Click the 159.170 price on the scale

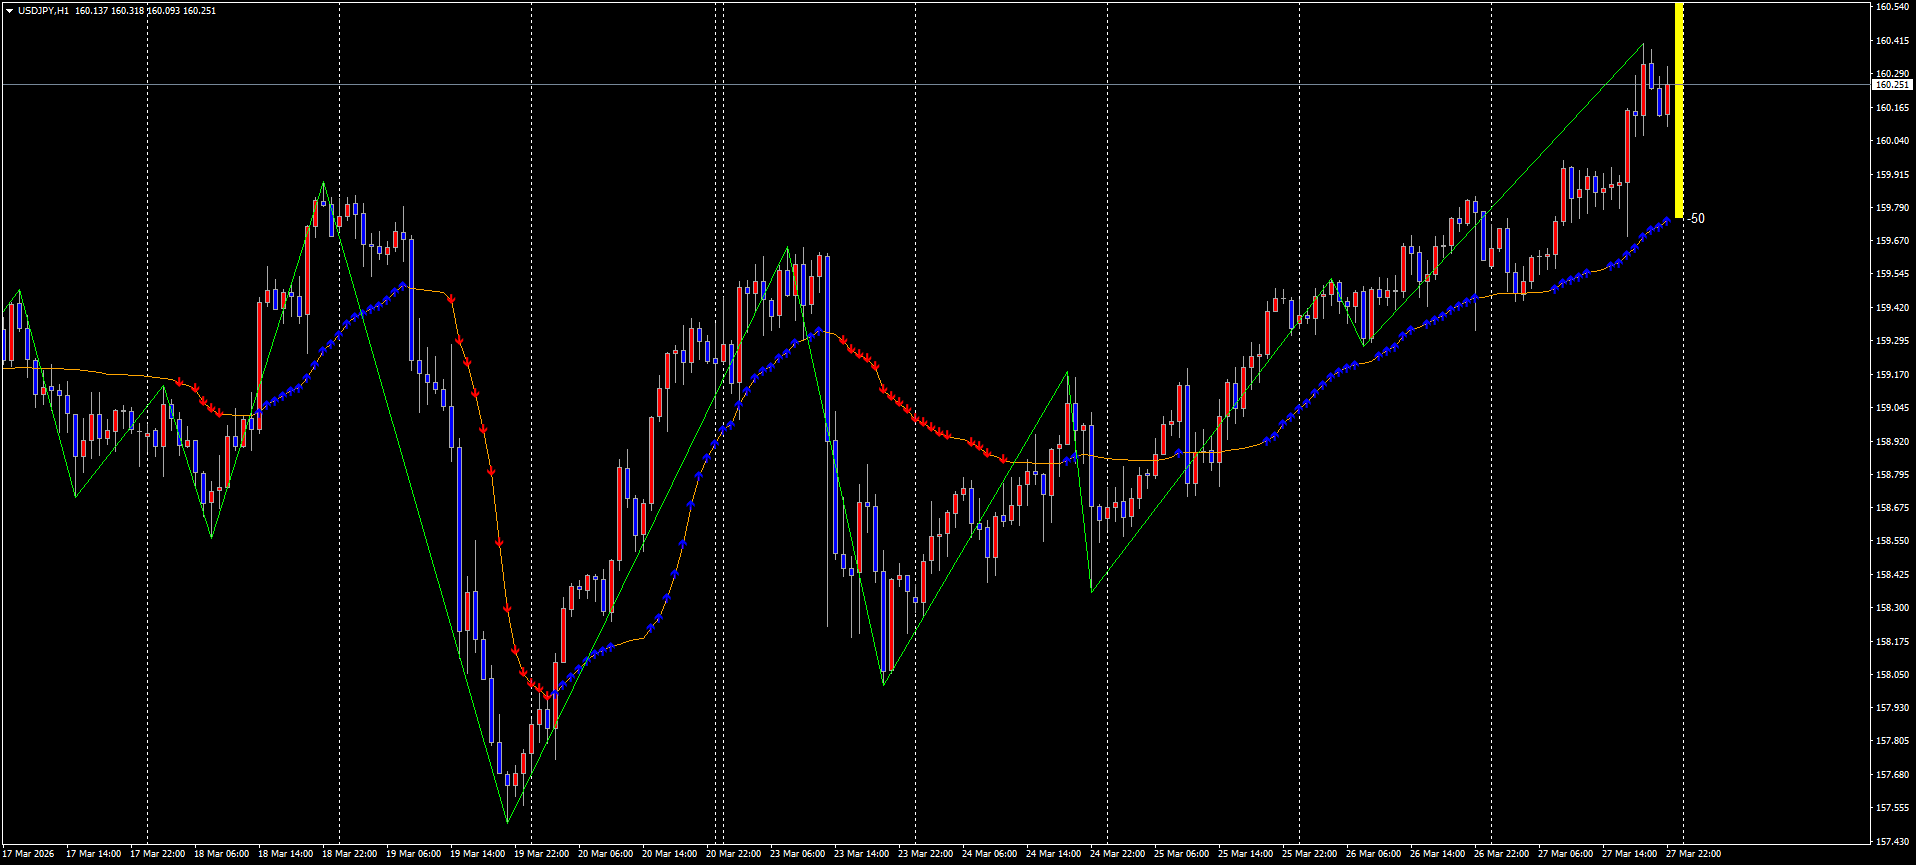point(1891,375)
